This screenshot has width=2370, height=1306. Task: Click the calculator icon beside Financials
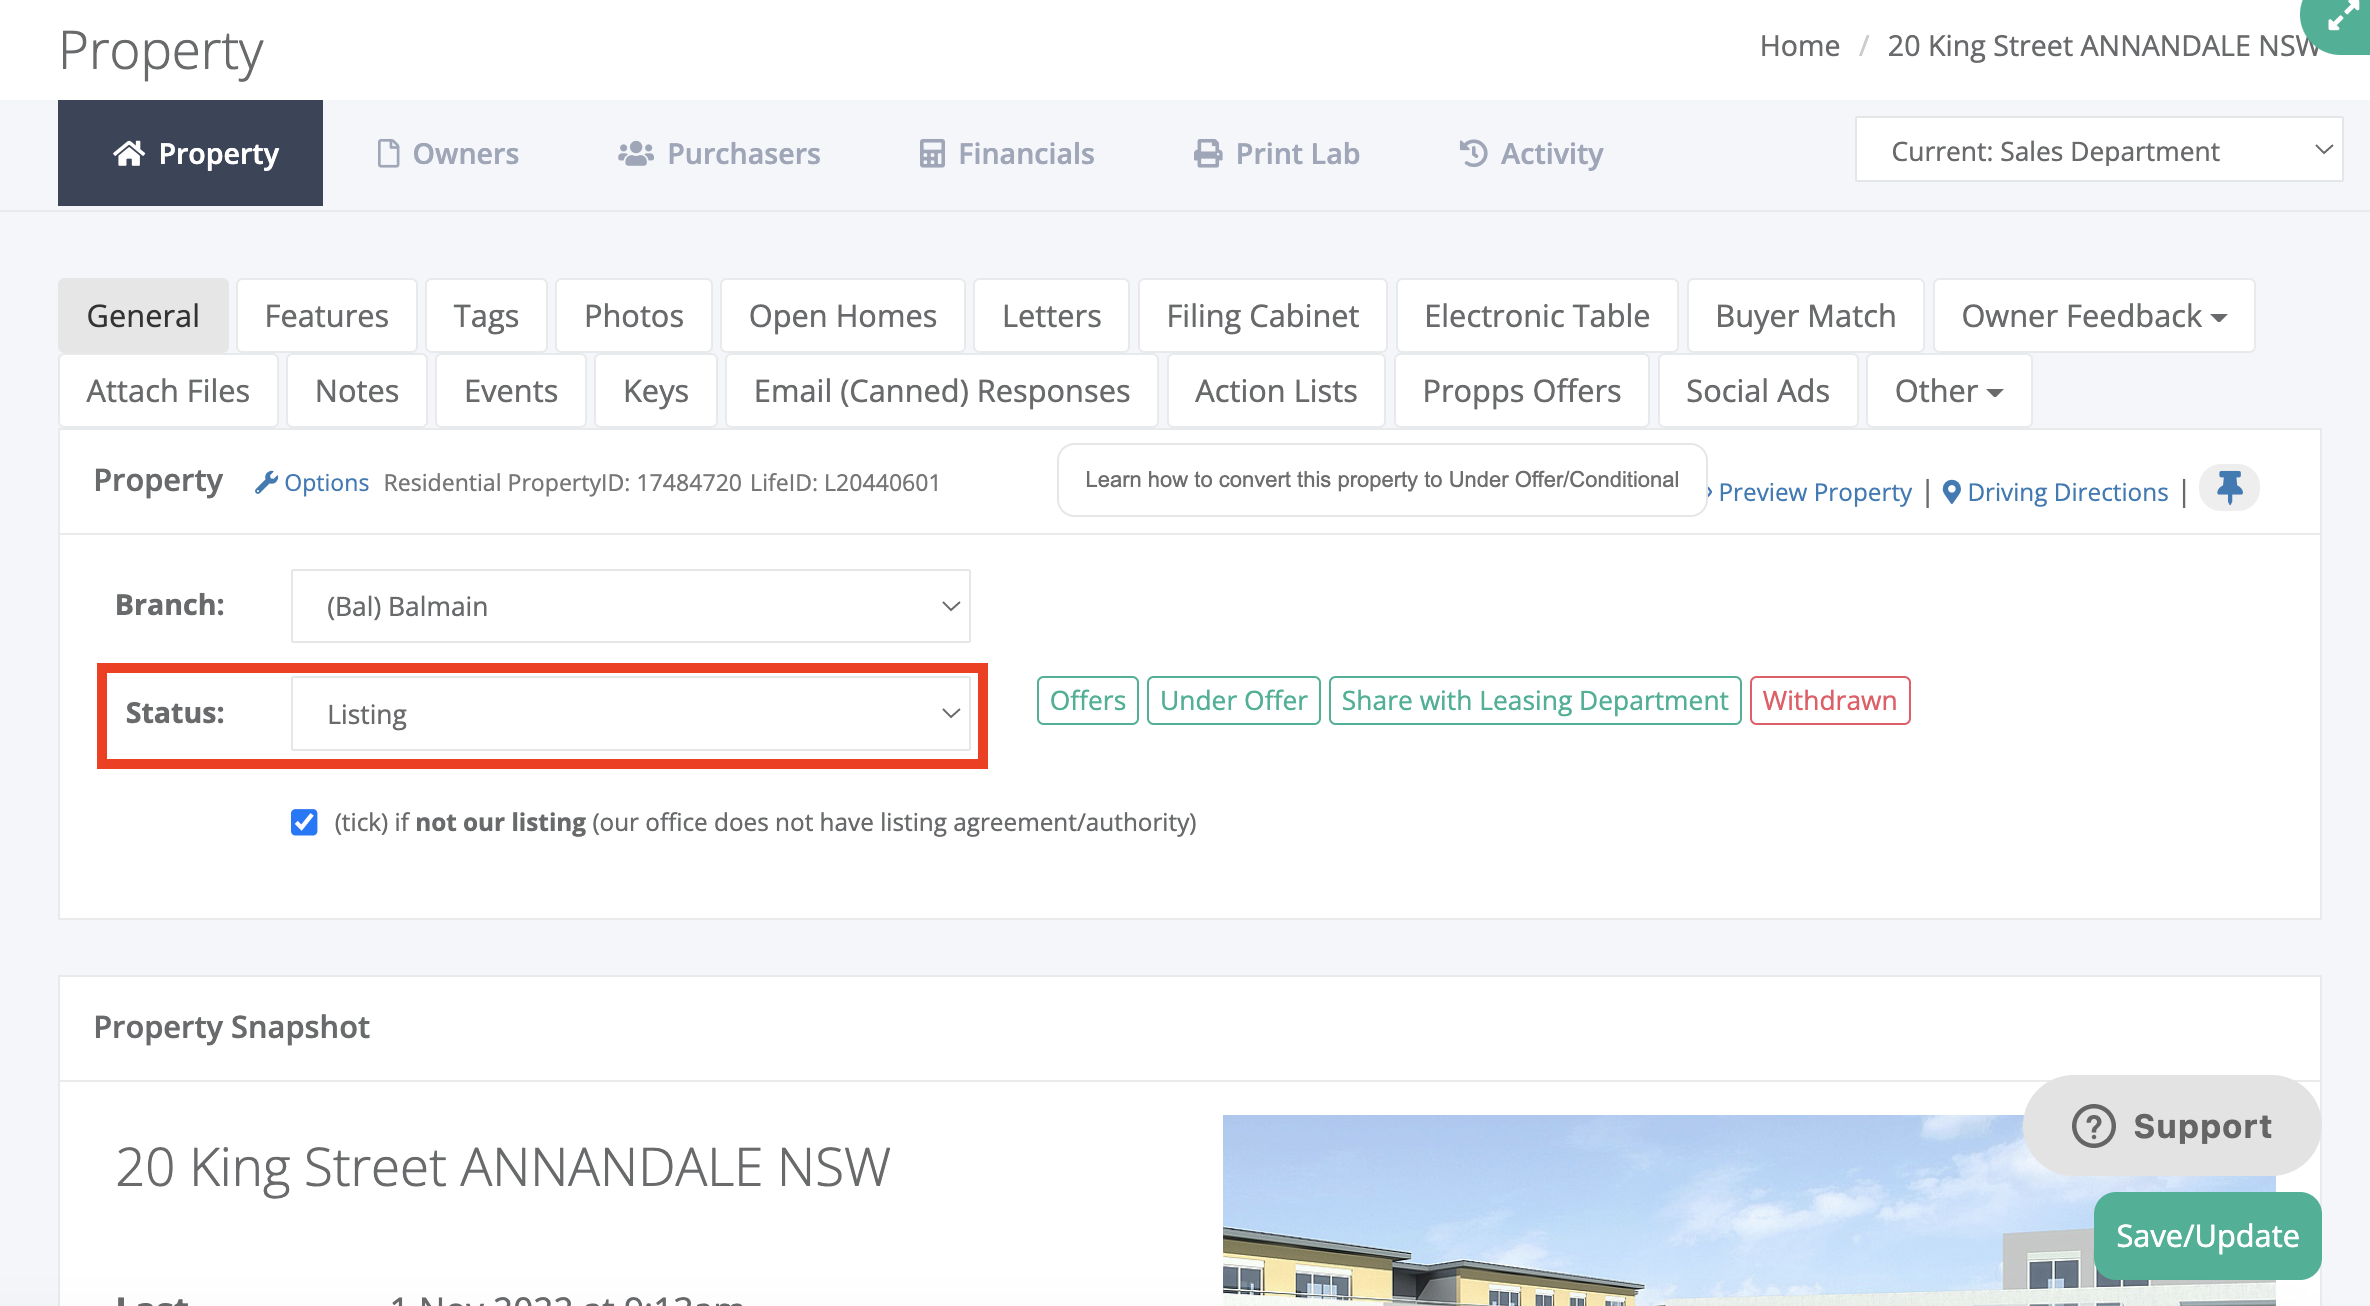[932, 153]
